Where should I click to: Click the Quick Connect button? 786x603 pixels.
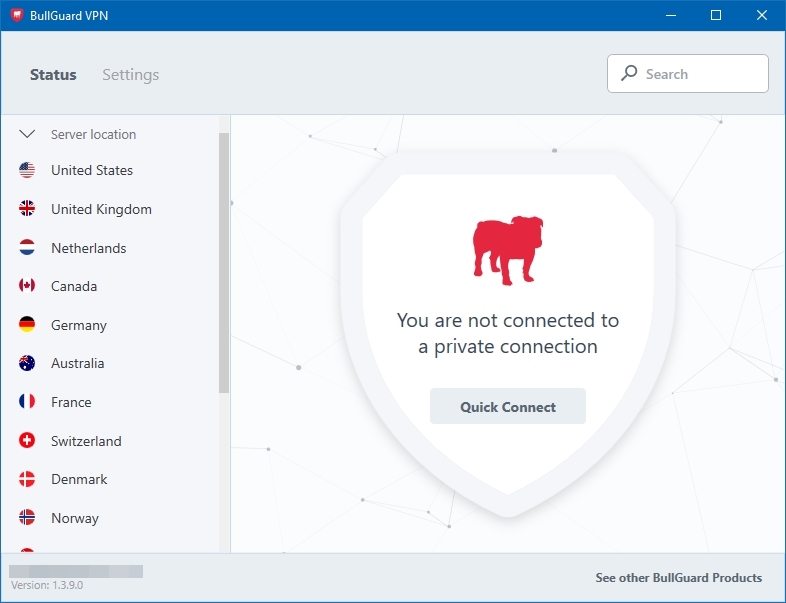coord(508,406)
